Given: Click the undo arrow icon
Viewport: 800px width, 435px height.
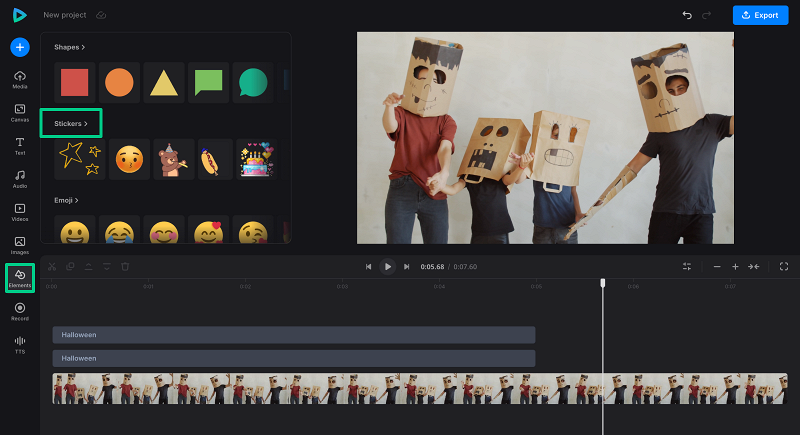Looking at the screenshot, I should tap(687, 15).
